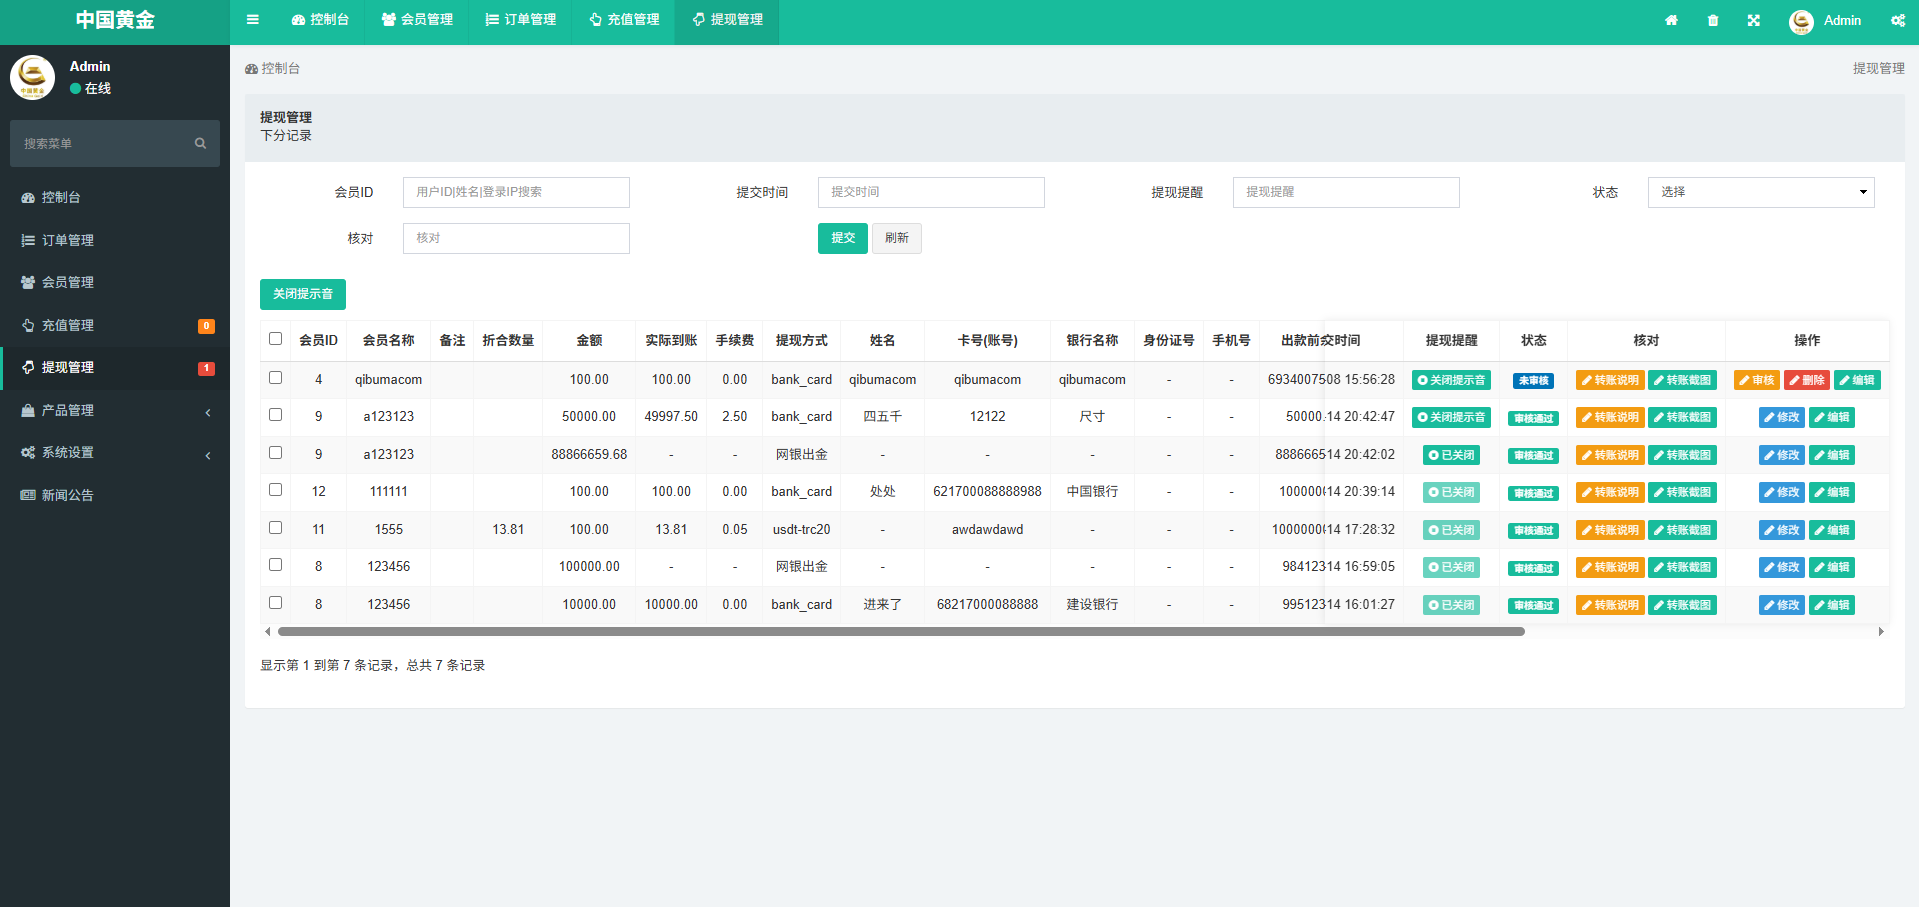Viewport: 1919px width, 907px height.
Task: Go to 充值管理 in the sidebar
Action: (68, 325)
